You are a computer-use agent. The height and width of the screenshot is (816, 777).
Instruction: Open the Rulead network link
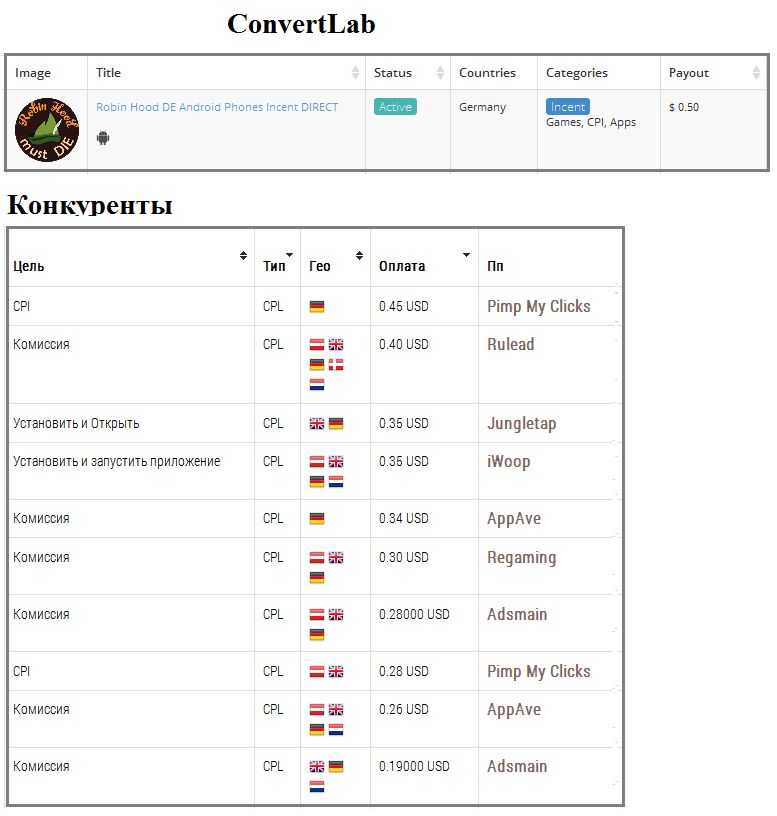tap(511, 344)
